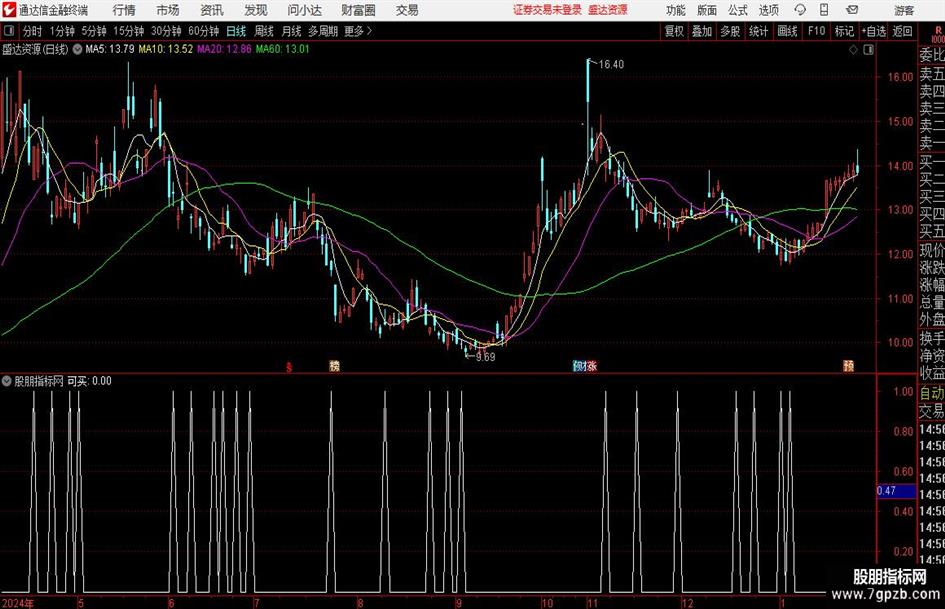Click the blue 0.47 axis value marker
Image resolution: width=945 pixels, height=609 pixels.
point(896,491)
